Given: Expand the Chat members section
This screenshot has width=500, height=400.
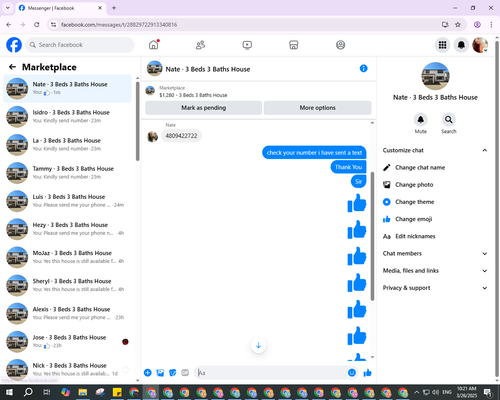Looking at the screenshot, I should [x=484, y=254].
